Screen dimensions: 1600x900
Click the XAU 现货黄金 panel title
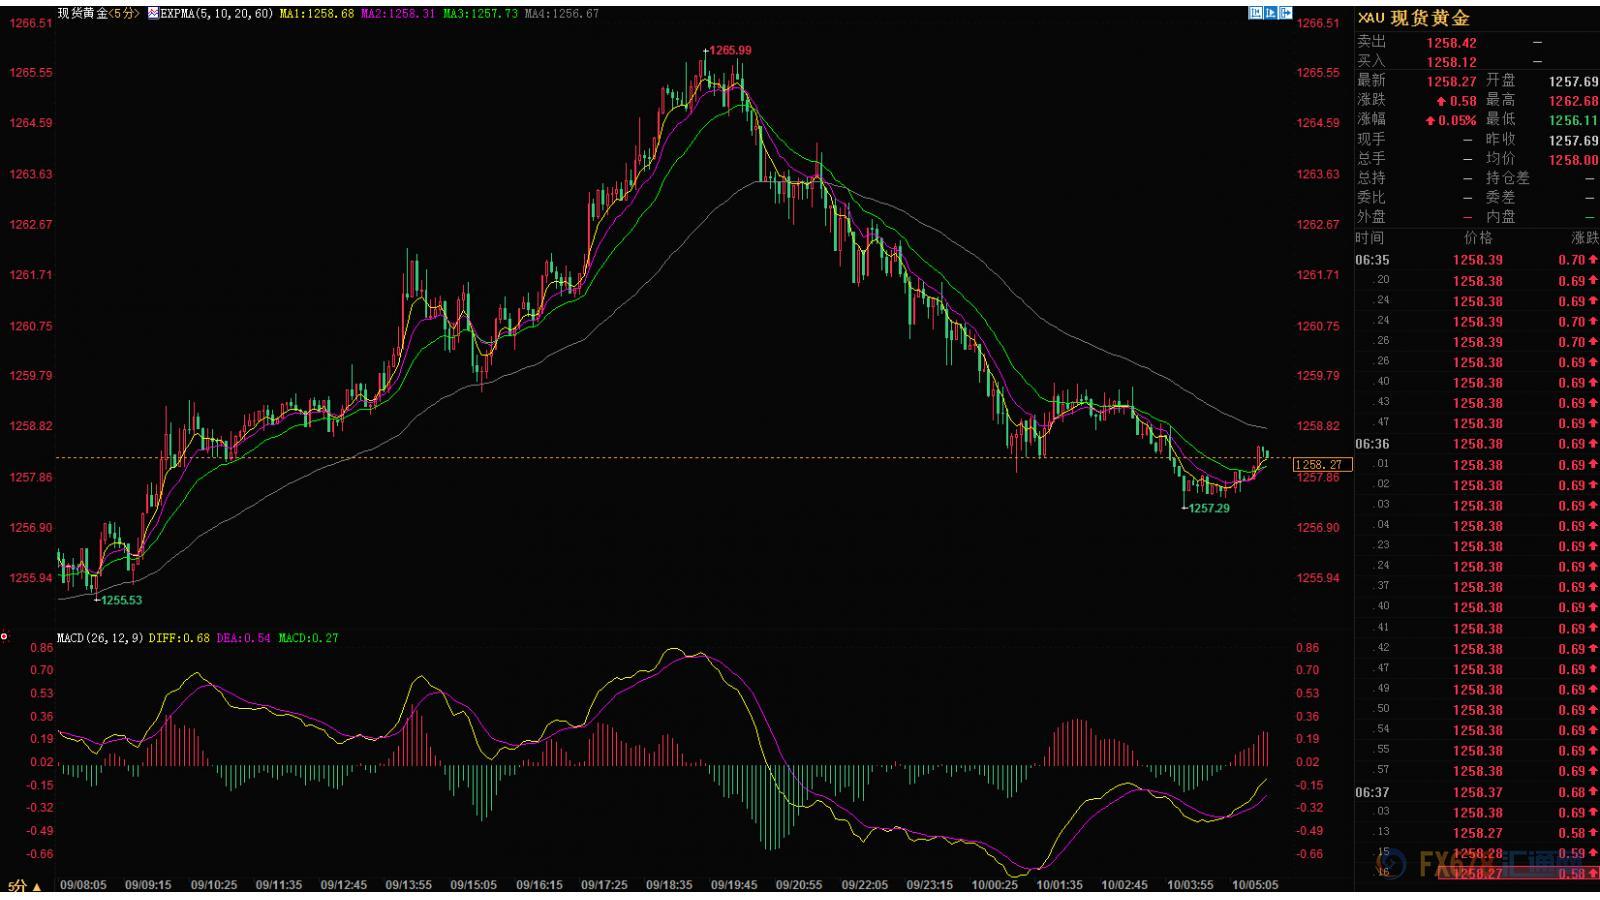coord(1414,18)
